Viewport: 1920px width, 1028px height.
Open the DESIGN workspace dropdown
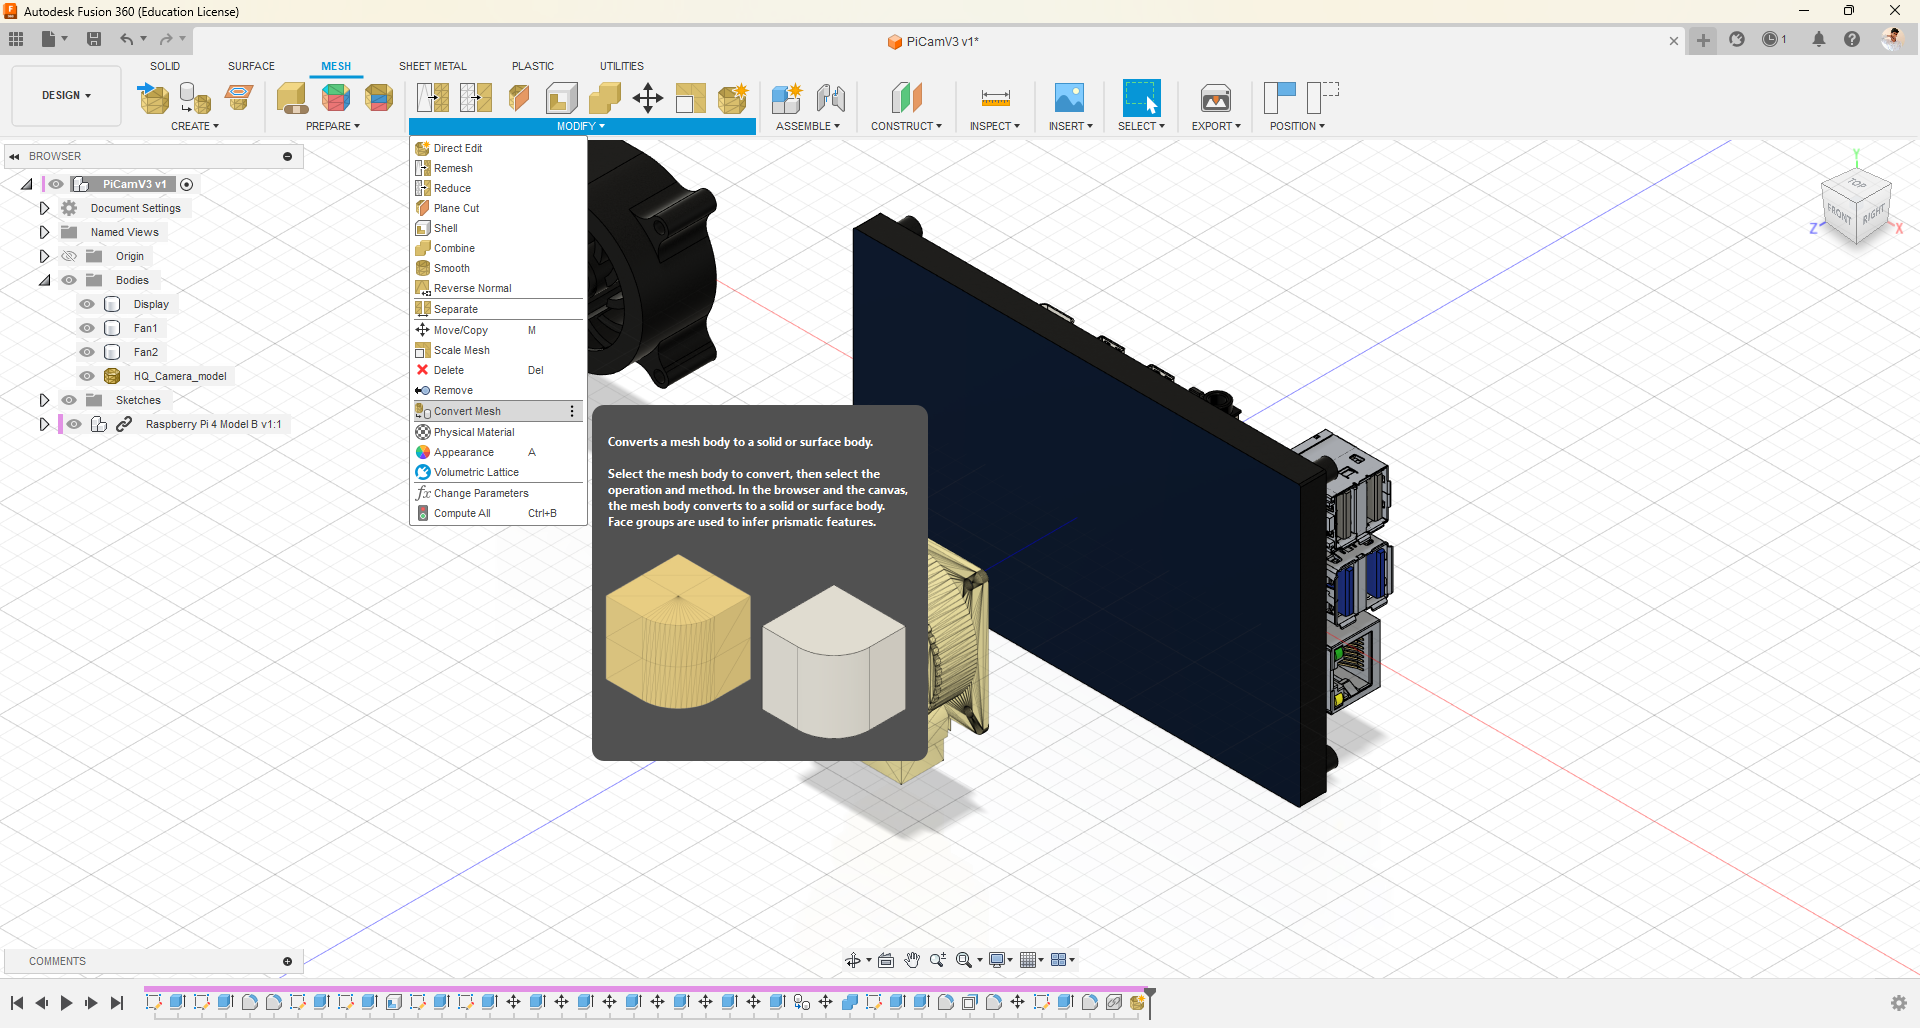pyautogui.click(x=66, y=95)
